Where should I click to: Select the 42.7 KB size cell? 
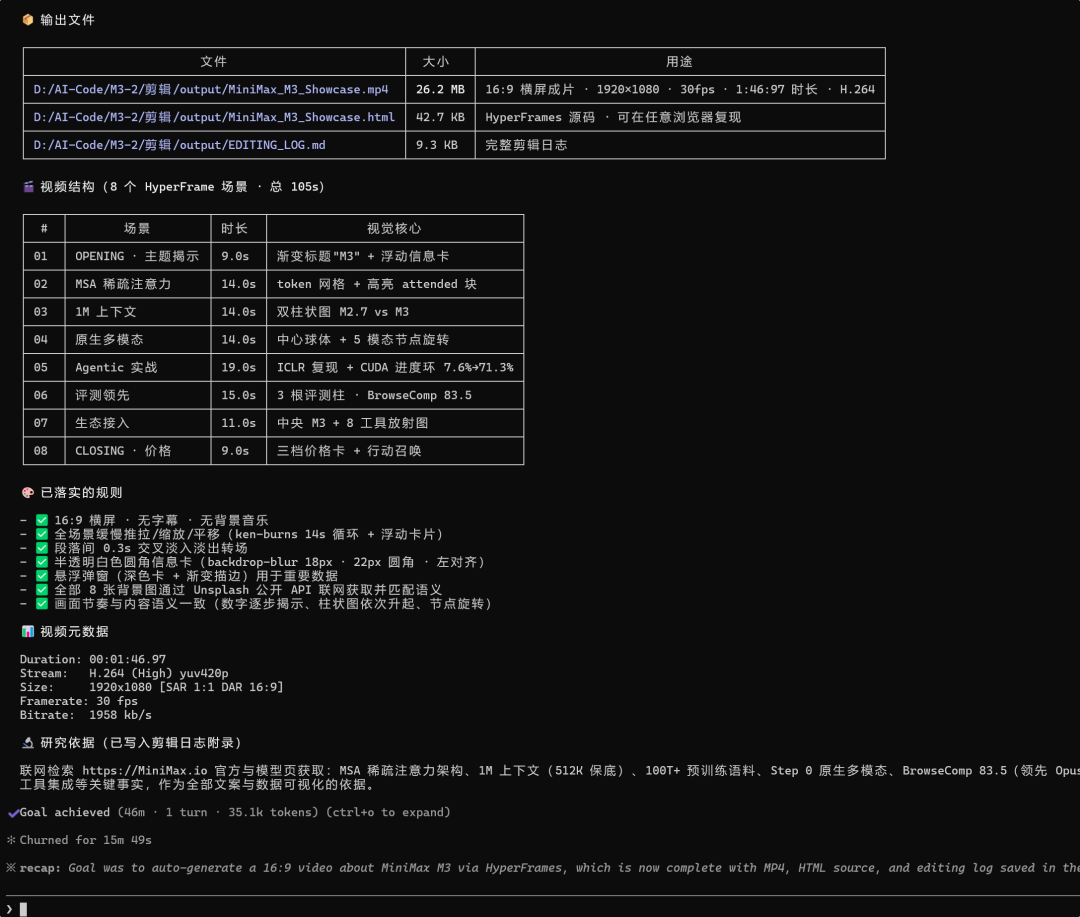click(440, 117)
